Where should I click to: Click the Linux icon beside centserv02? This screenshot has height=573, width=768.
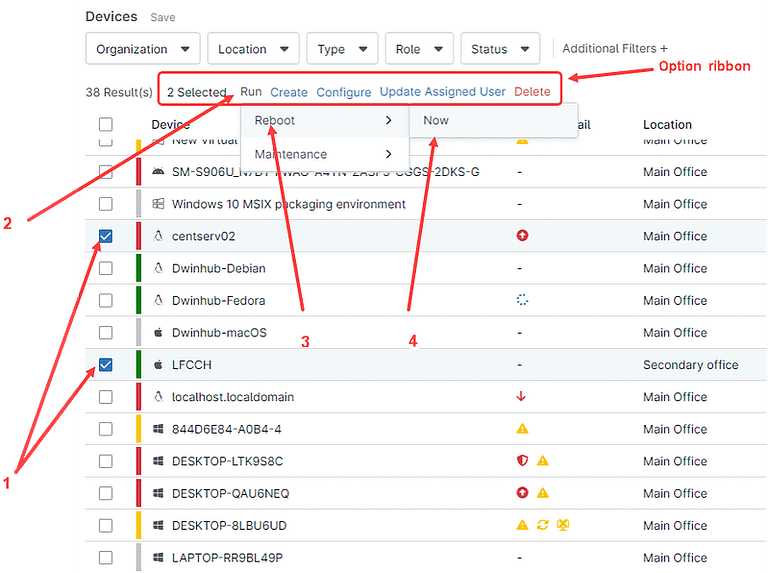pyautogui.click(x=158, y=237)
